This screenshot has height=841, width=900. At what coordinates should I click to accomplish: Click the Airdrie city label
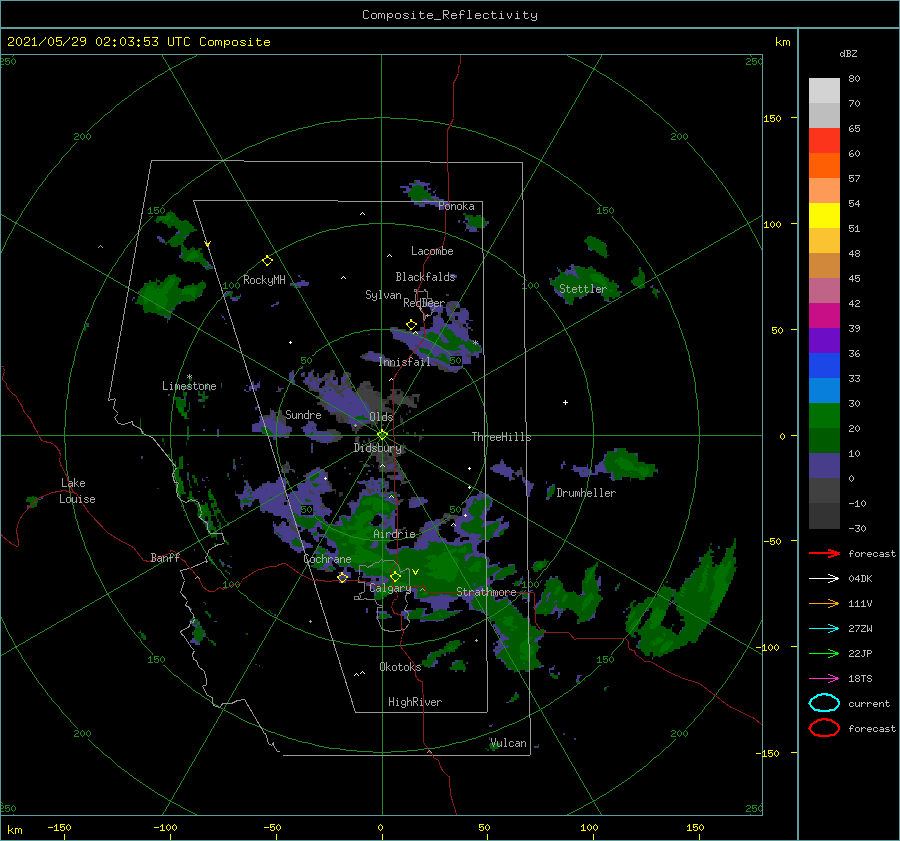[x=394, y=534]
